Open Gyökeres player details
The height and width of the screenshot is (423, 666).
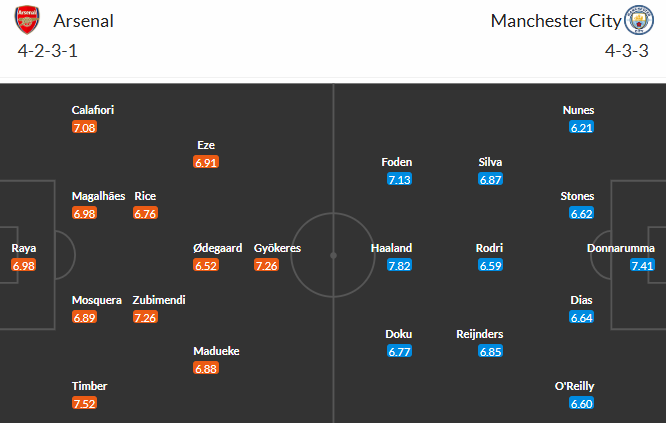pos(277,248)
